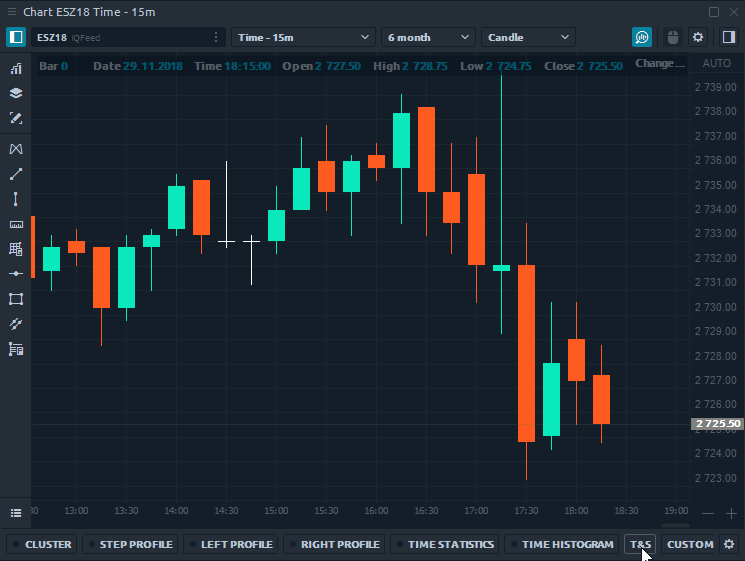Select the ruler measurement tool
The height and width of the screenshot is (561, 745).
[15, 224]
